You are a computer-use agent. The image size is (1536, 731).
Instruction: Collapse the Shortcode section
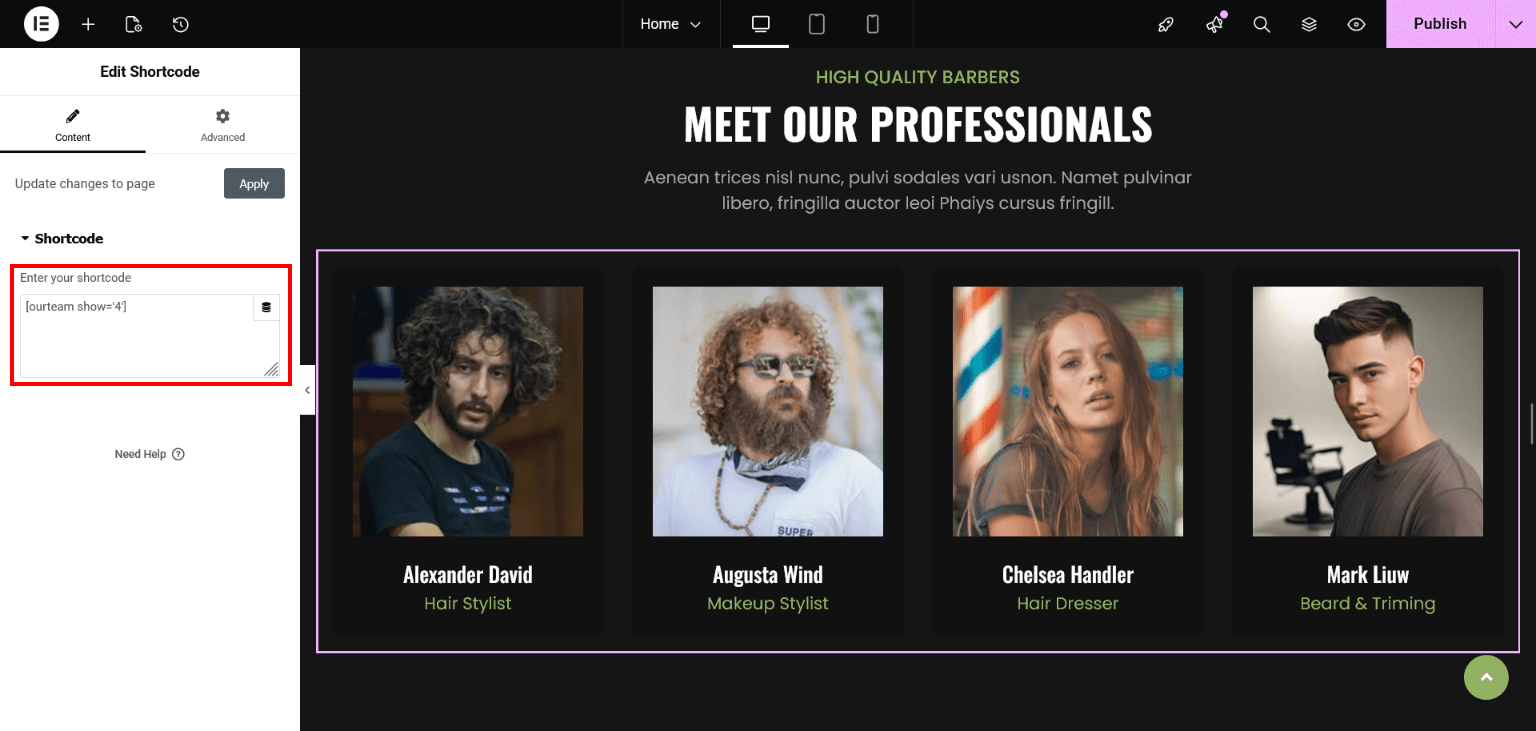pyautogui.click(x=62, y=239)
